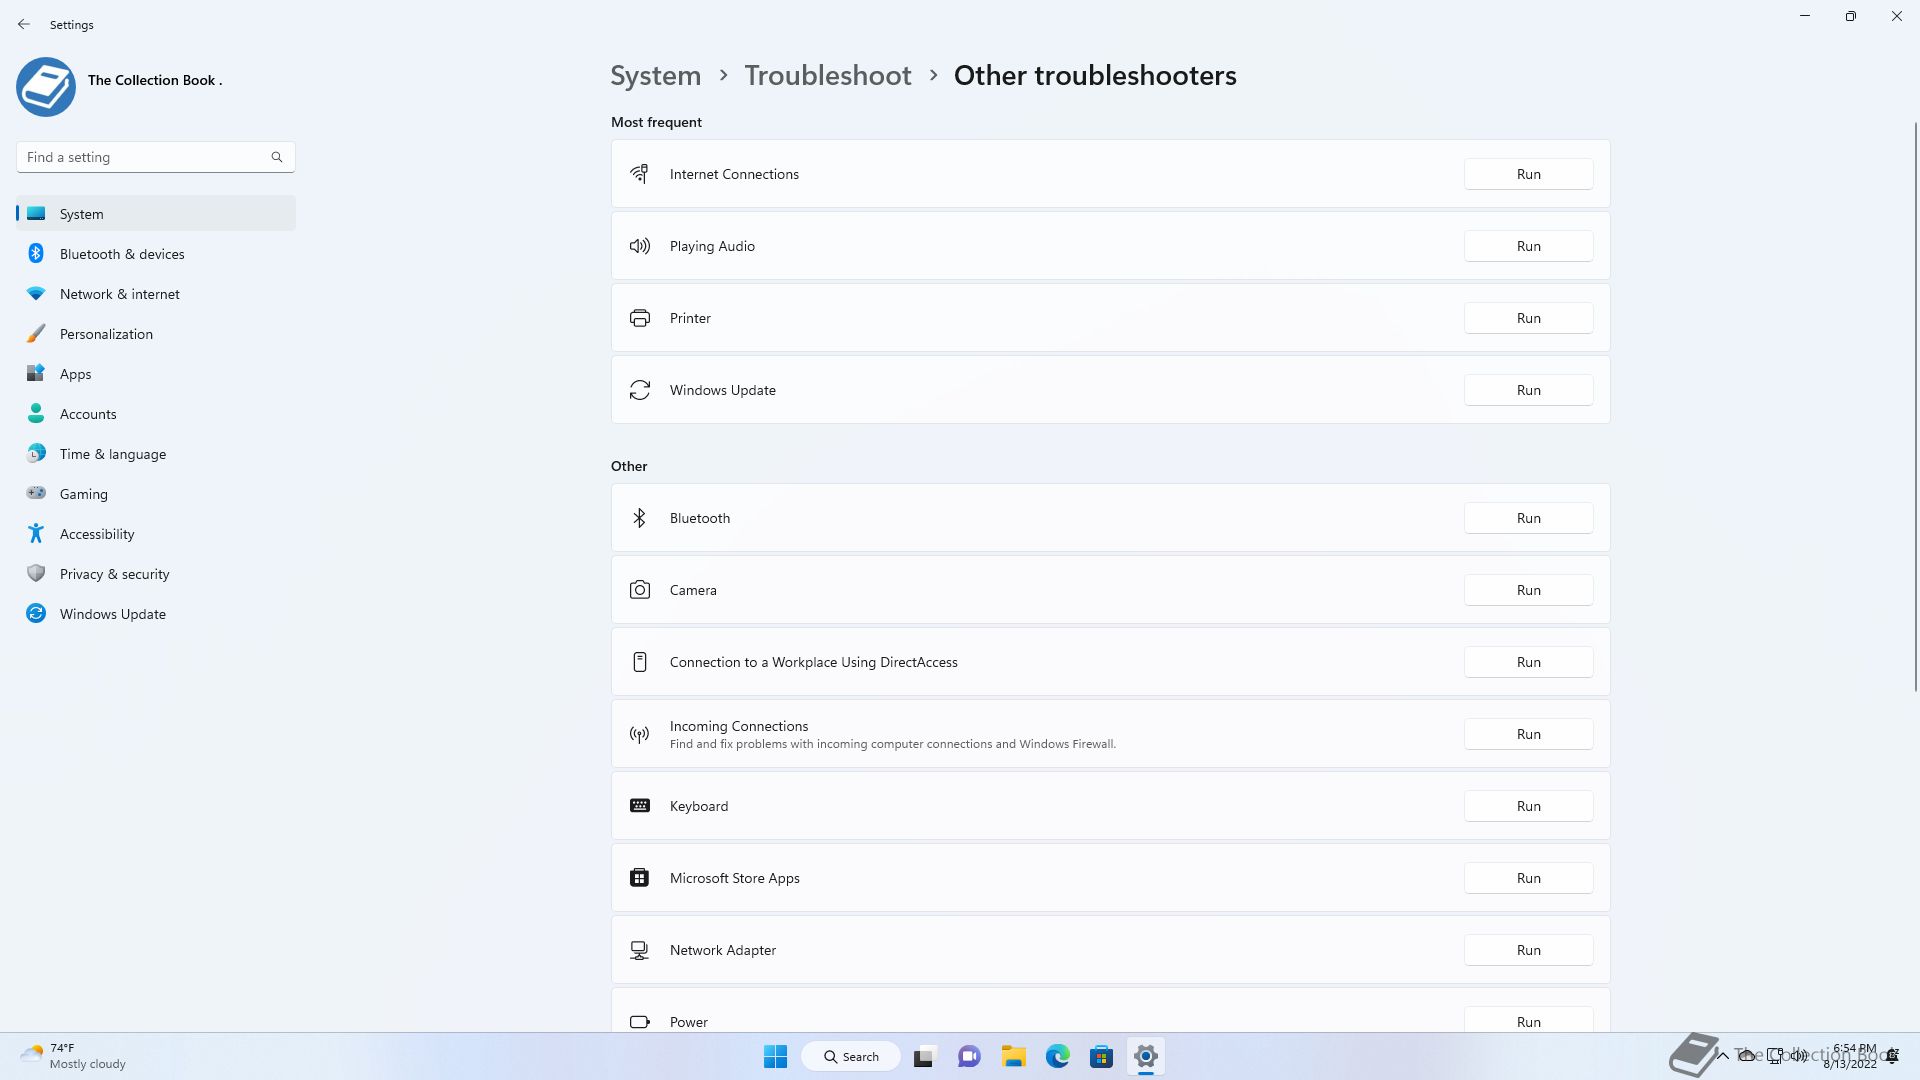
Task: Open Time & language settings
Action: (156, 454)
